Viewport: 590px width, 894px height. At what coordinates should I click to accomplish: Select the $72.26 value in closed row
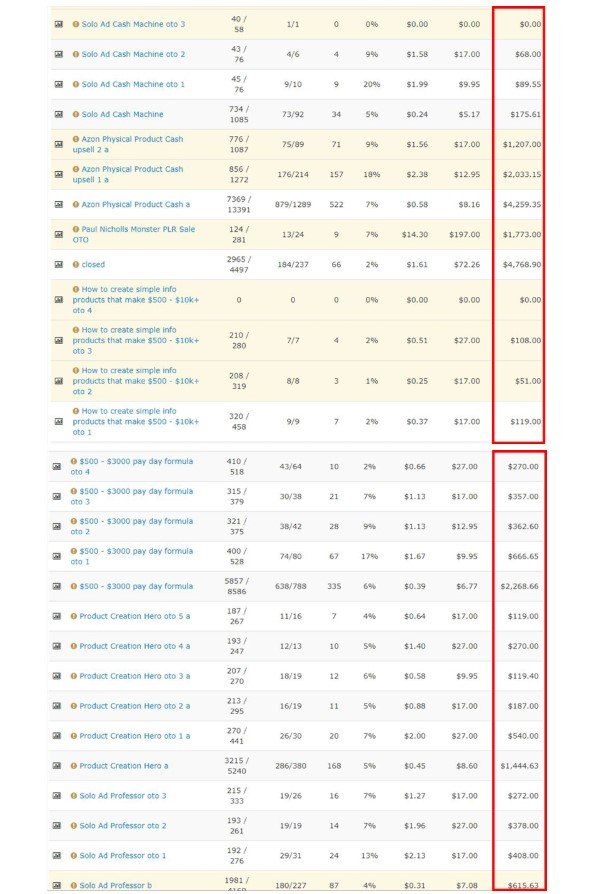(x=467, y=265)
